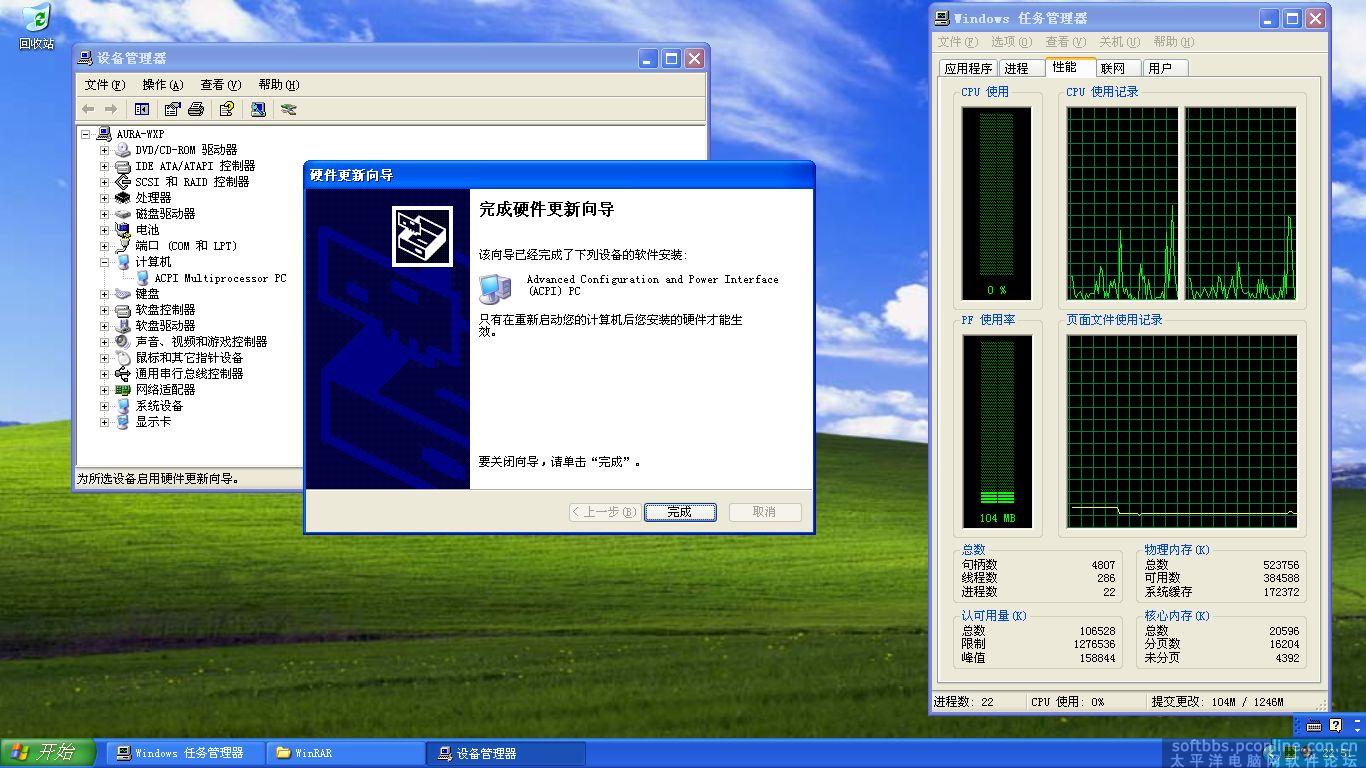
Task: Open the 关机(U) menu in Task Manager
Action: 1119,42
